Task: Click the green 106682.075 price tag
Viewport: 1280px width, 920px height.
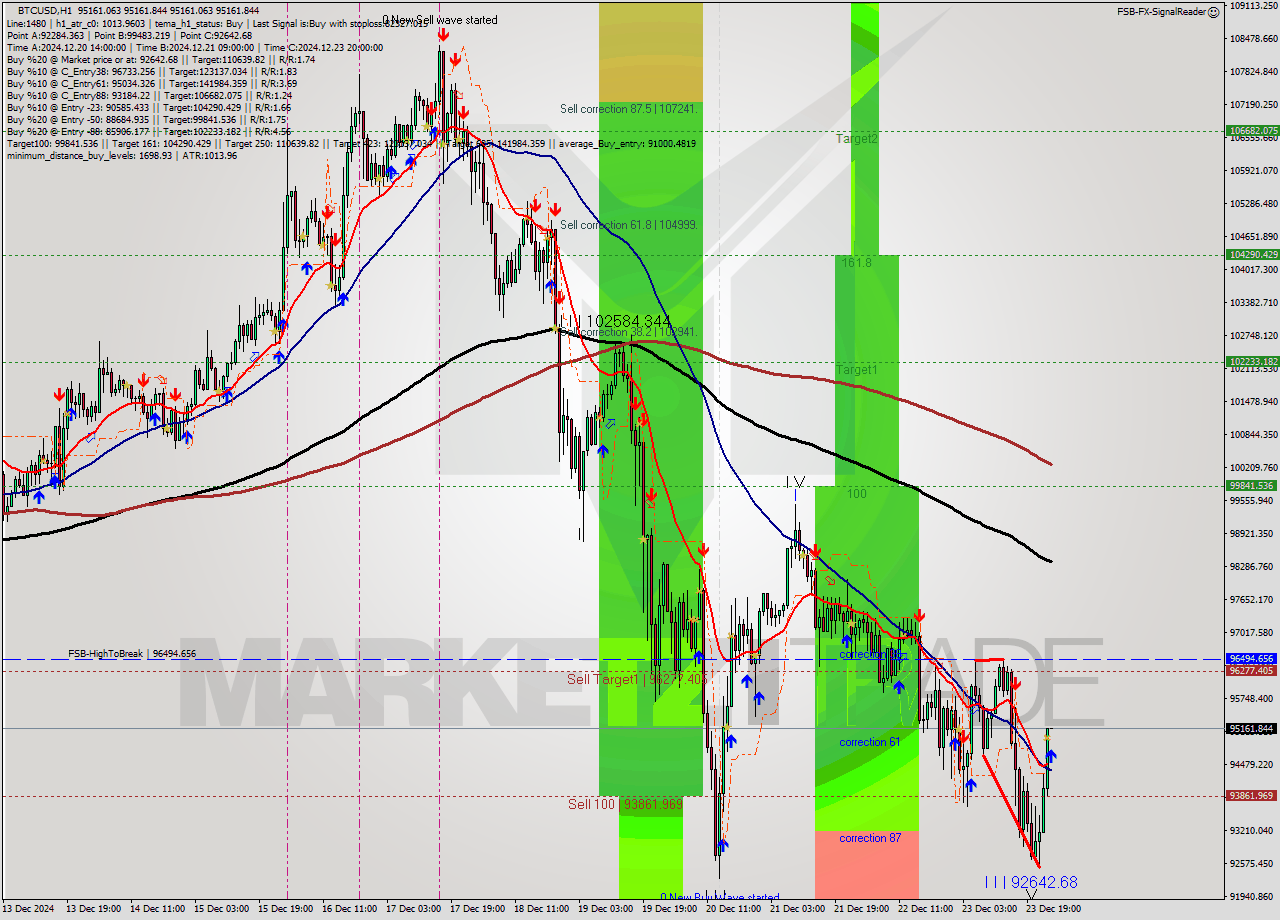Action: [x=1251, y=131]
